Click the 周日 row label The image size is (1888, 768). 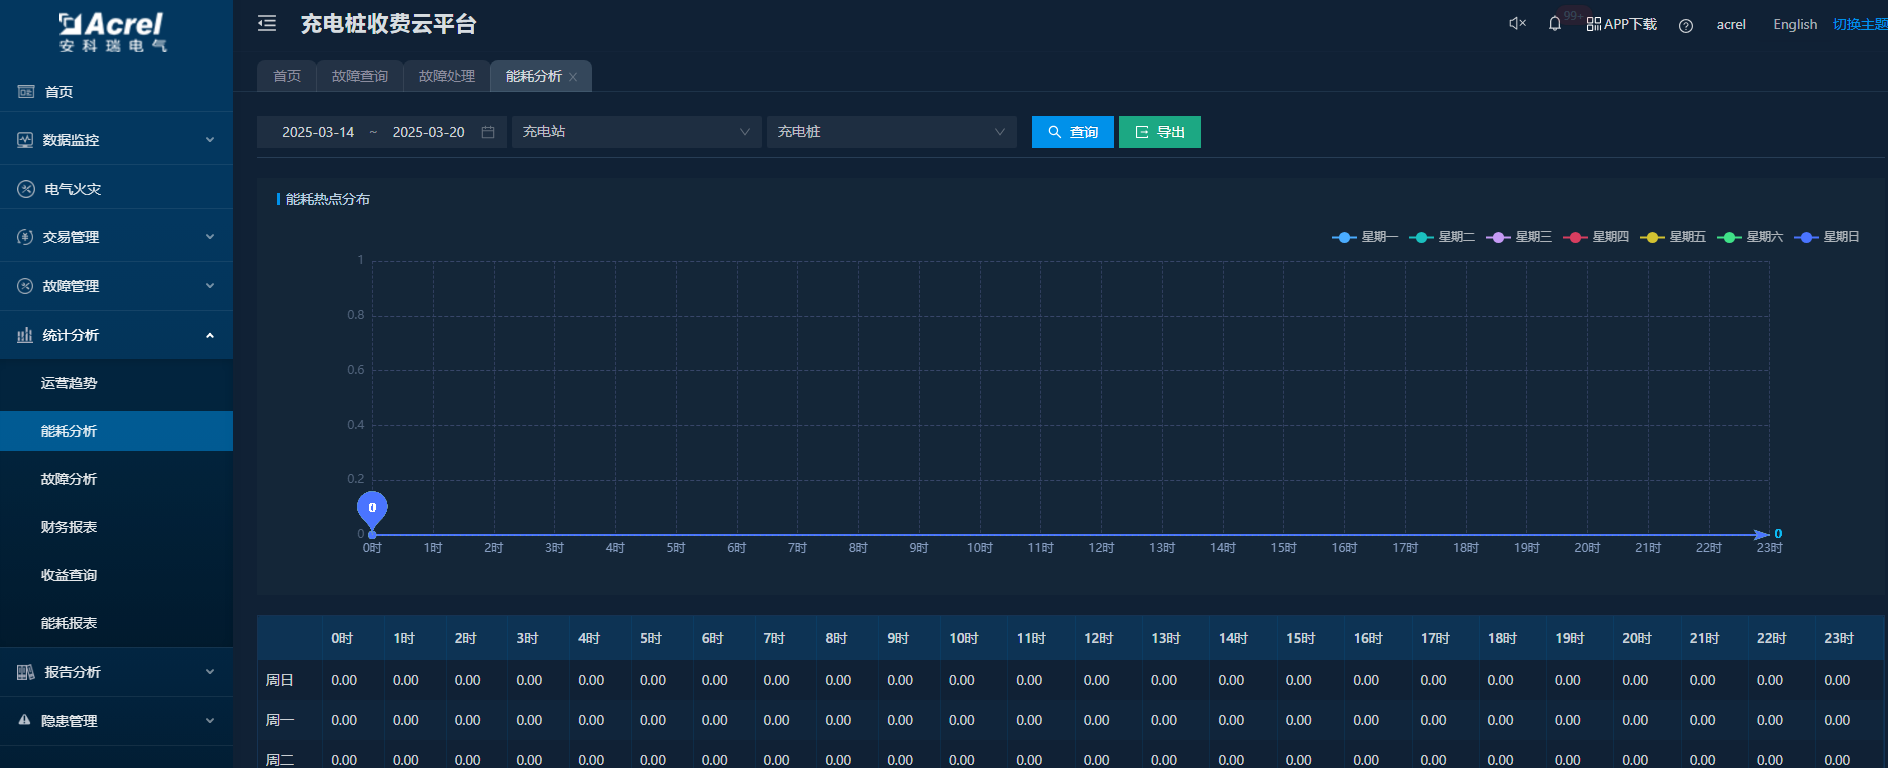coord(280,680)
